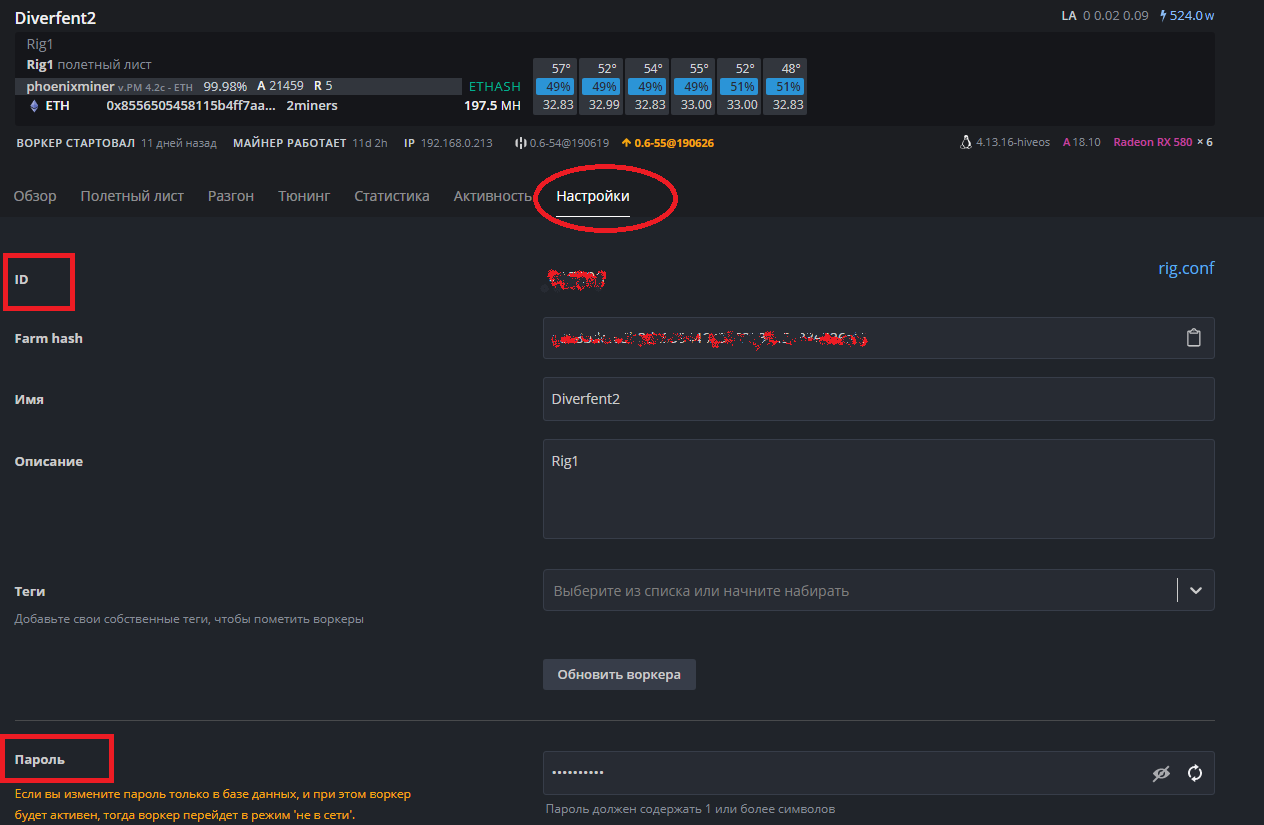Viewport: 1264px width, 825px height.
Task: Switch to the Разгон tab
Action: pos(231,196)
